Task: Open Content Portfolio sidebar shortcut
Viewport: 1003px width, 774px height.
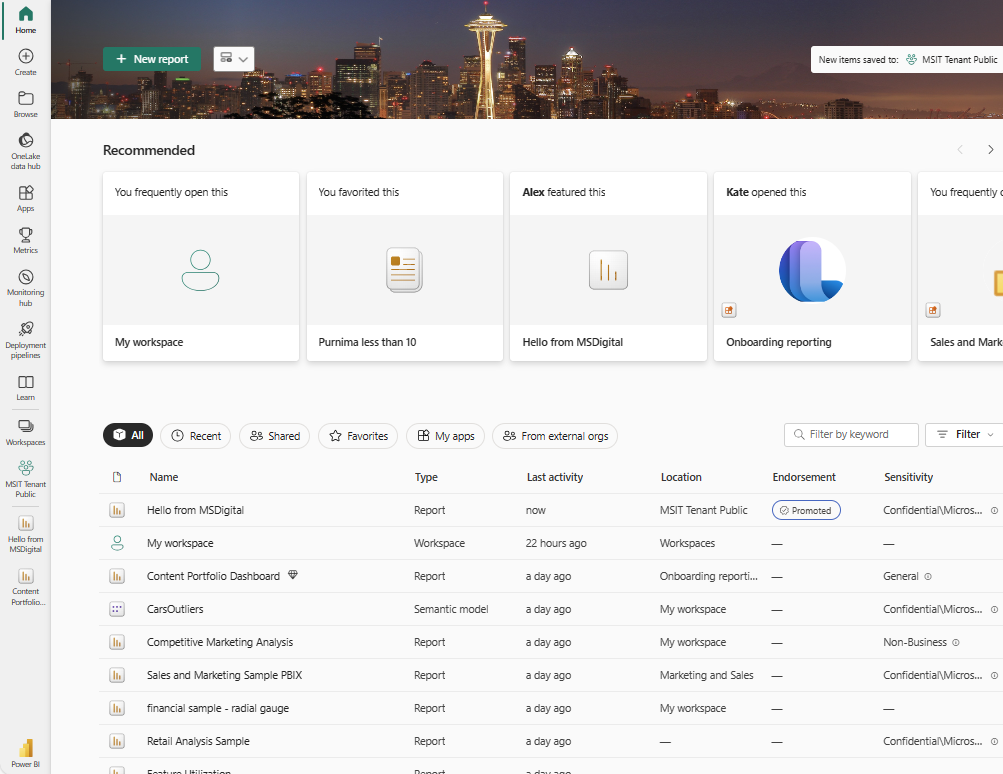Action: 26,587
